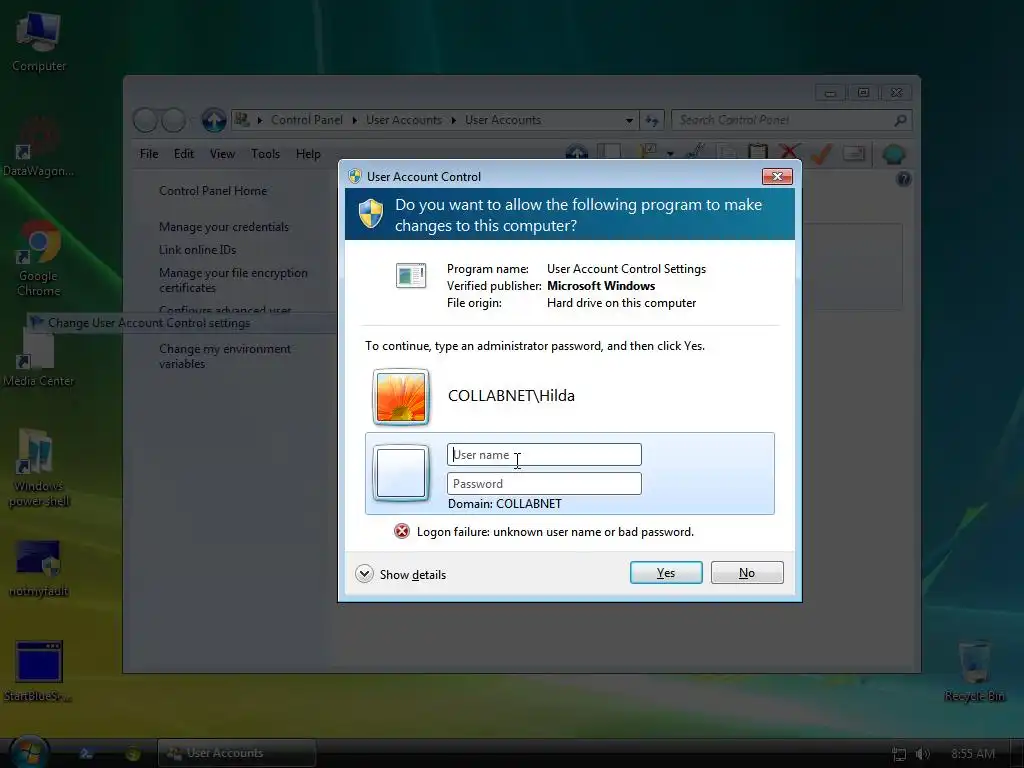This screenshot has height=768, width=1024.
Task: Select the blank other-user account tile
Action: tap(401, 473)
